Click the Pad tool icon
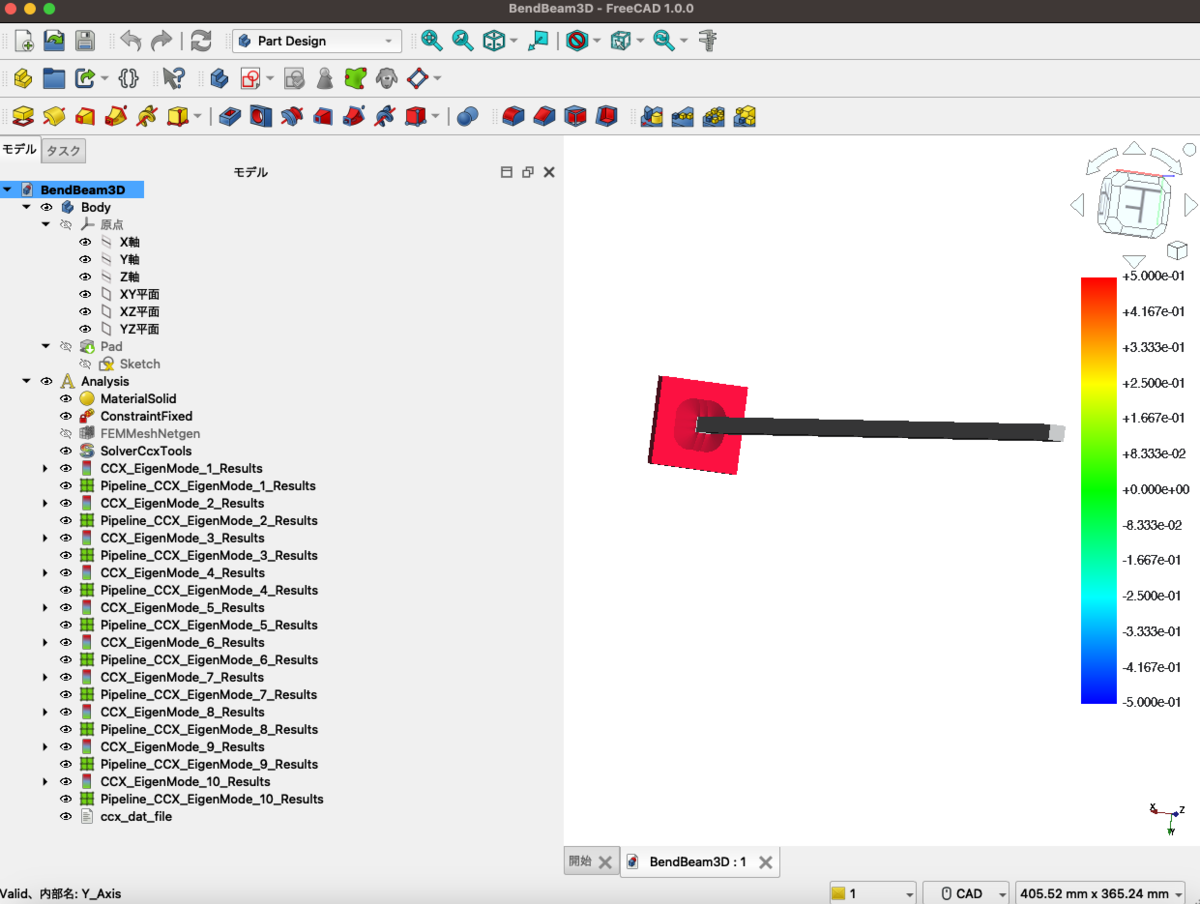This screenshot has height=904, width=1200. tap(24, 116)
